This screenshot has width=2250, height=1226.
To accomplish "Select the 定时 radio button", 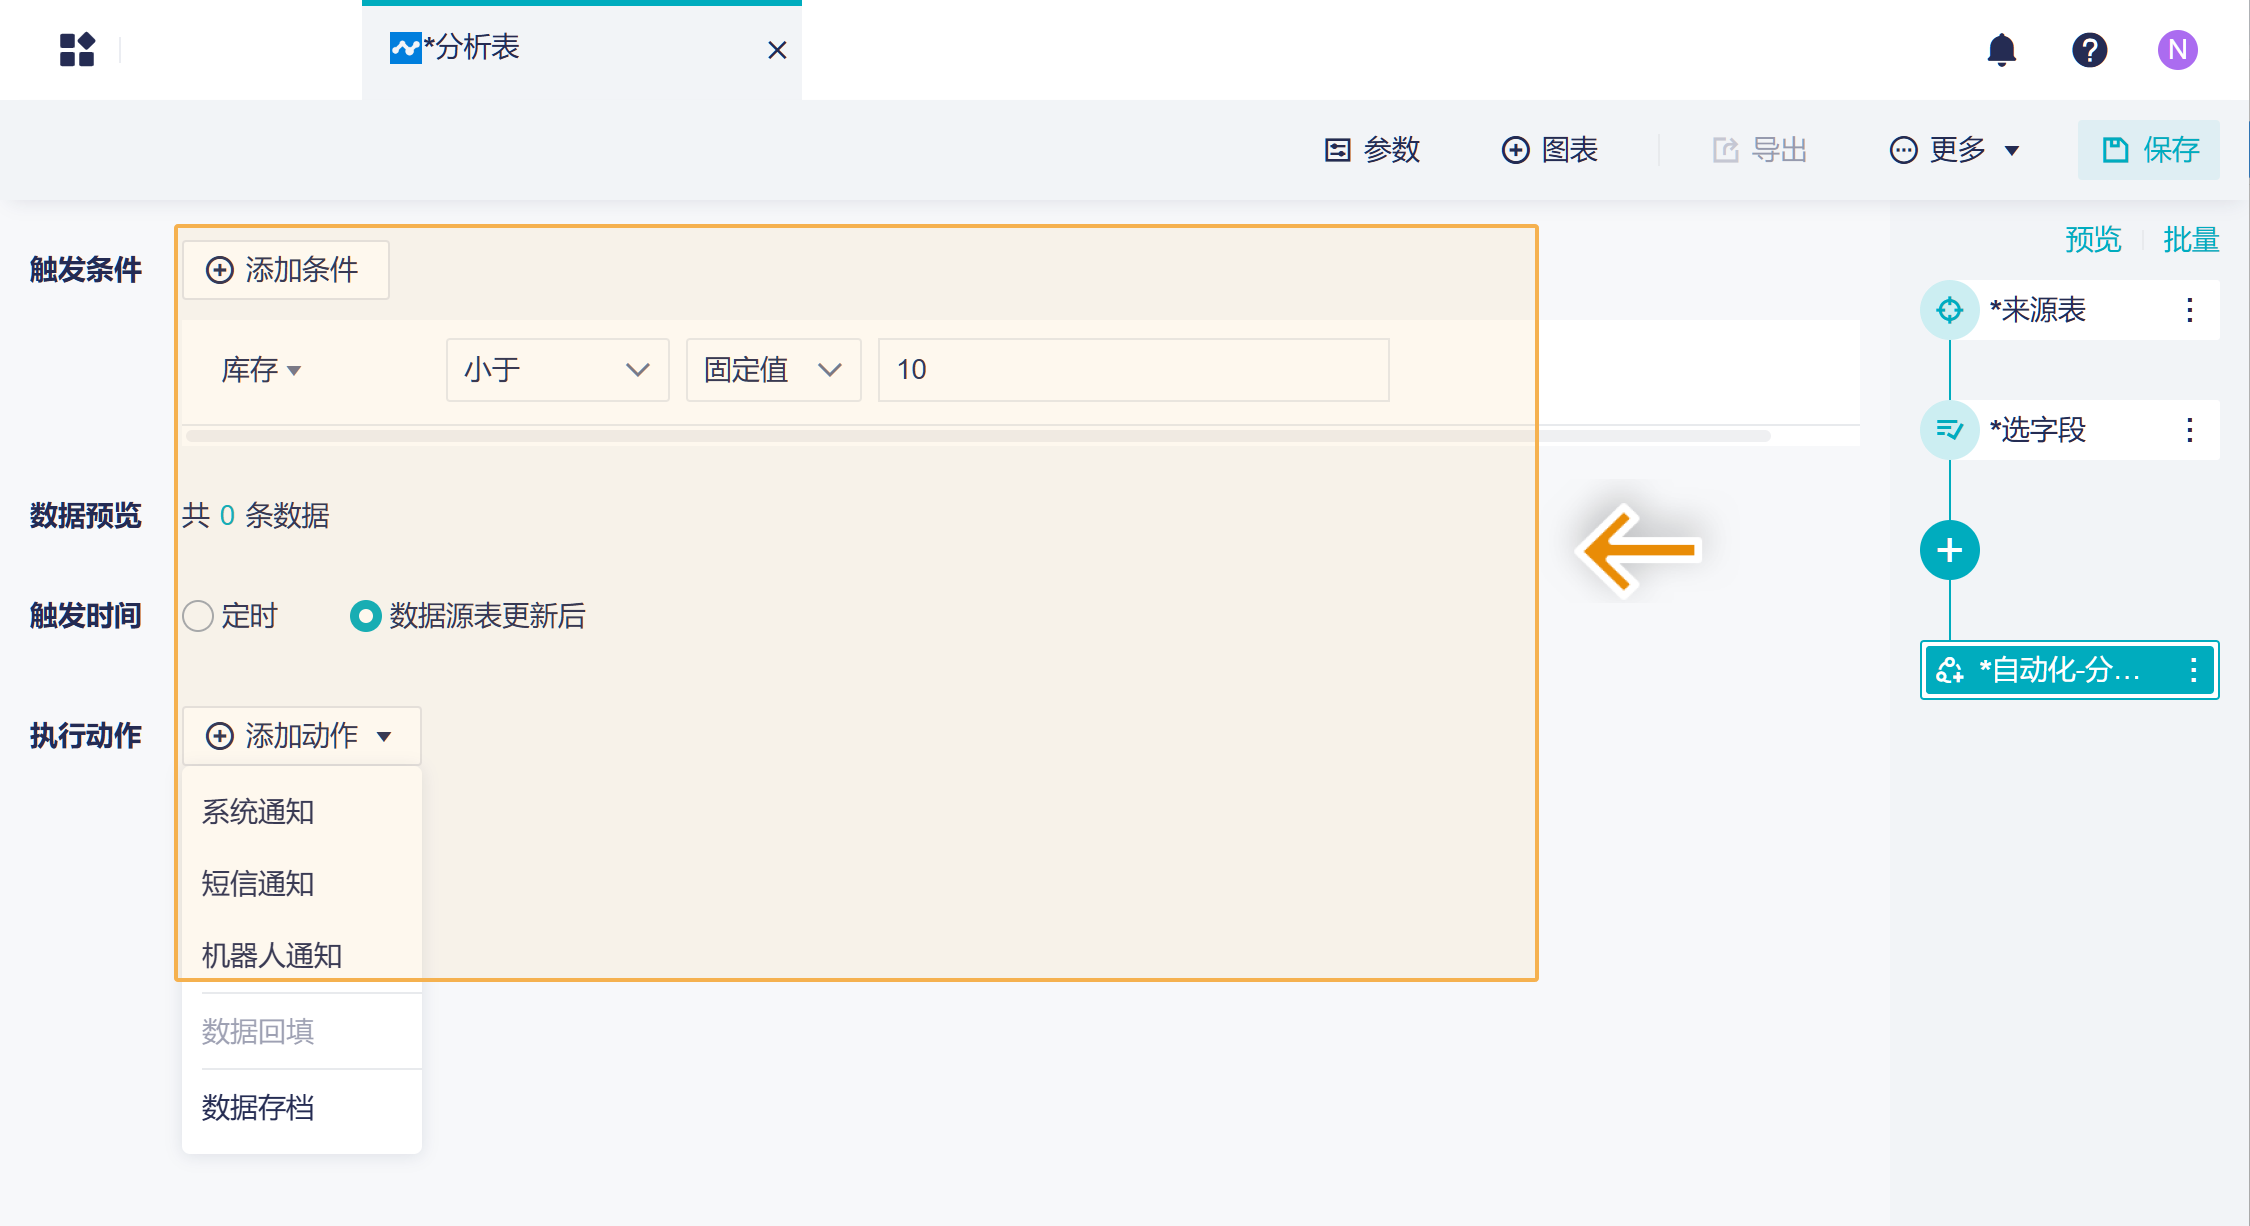I will [198, 616].
